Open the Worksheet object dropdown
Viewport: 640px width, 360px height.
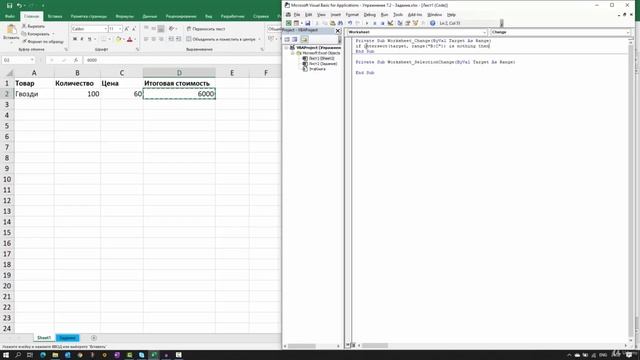484,32
